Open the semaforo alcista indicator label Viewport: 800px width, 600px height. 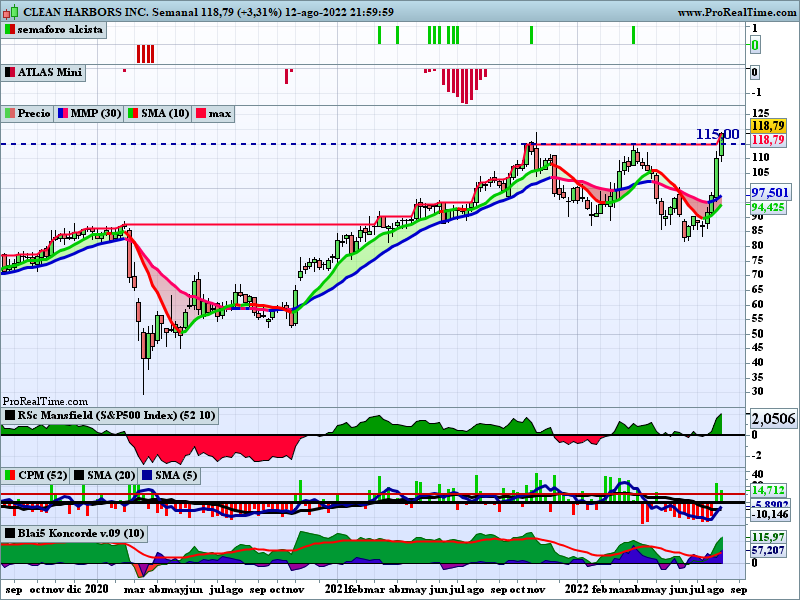60,30
